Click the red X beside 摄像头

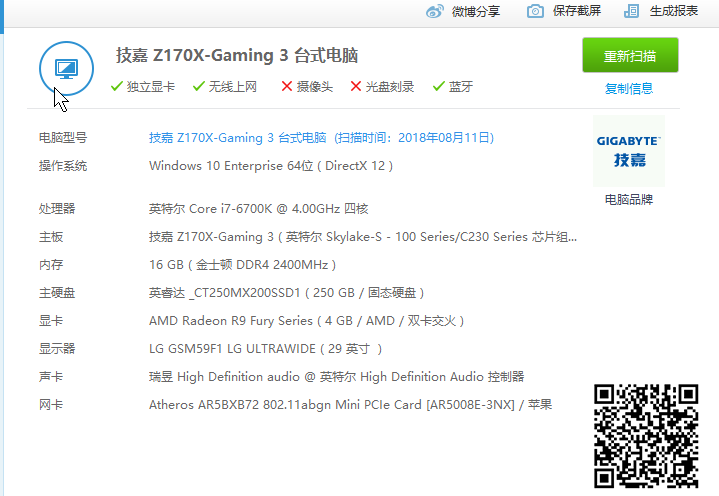tap(287, 87)
